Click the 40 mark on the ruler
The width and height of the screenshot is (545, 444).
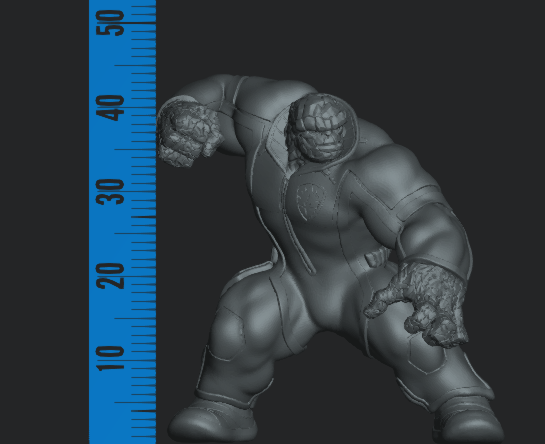coord(110,108)
